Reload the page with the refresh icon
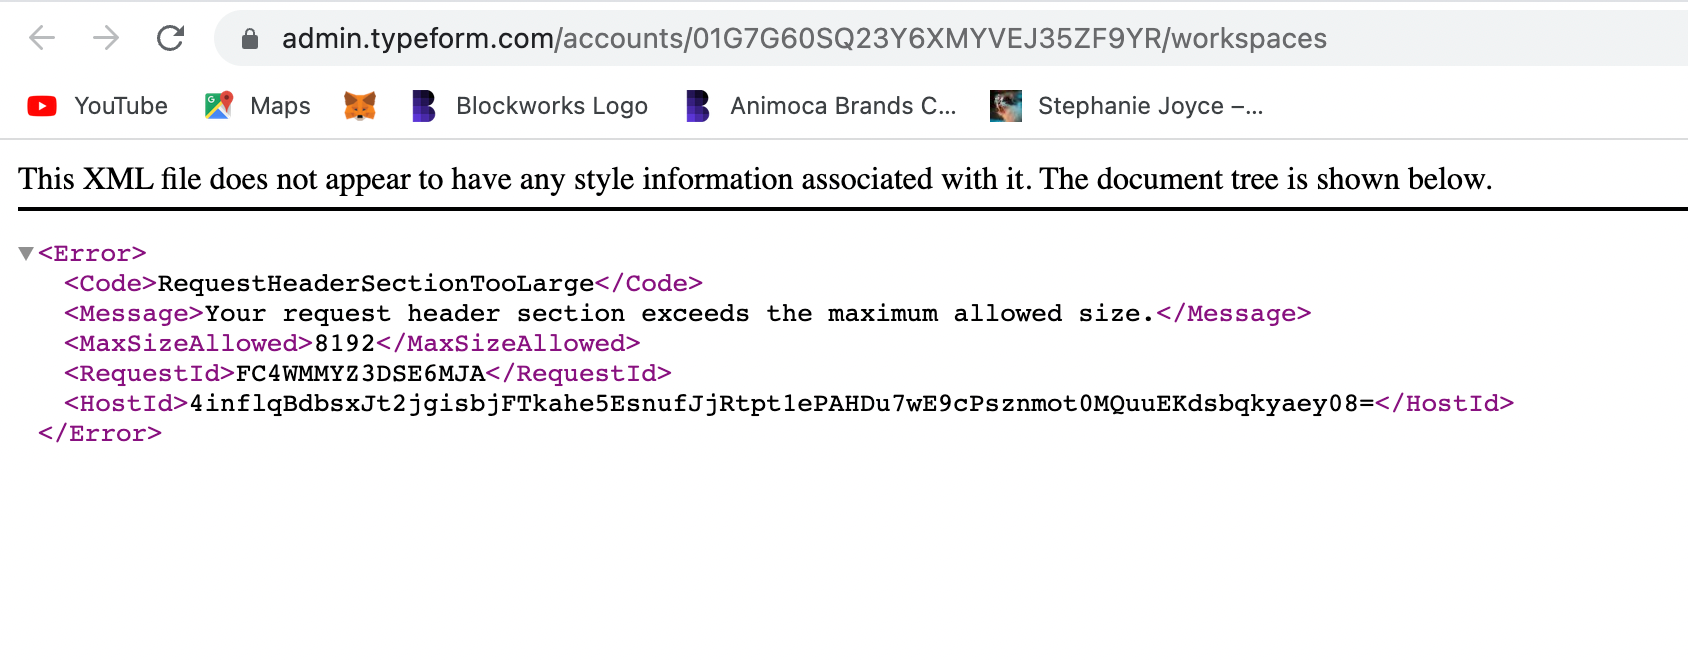 point(171,38)
